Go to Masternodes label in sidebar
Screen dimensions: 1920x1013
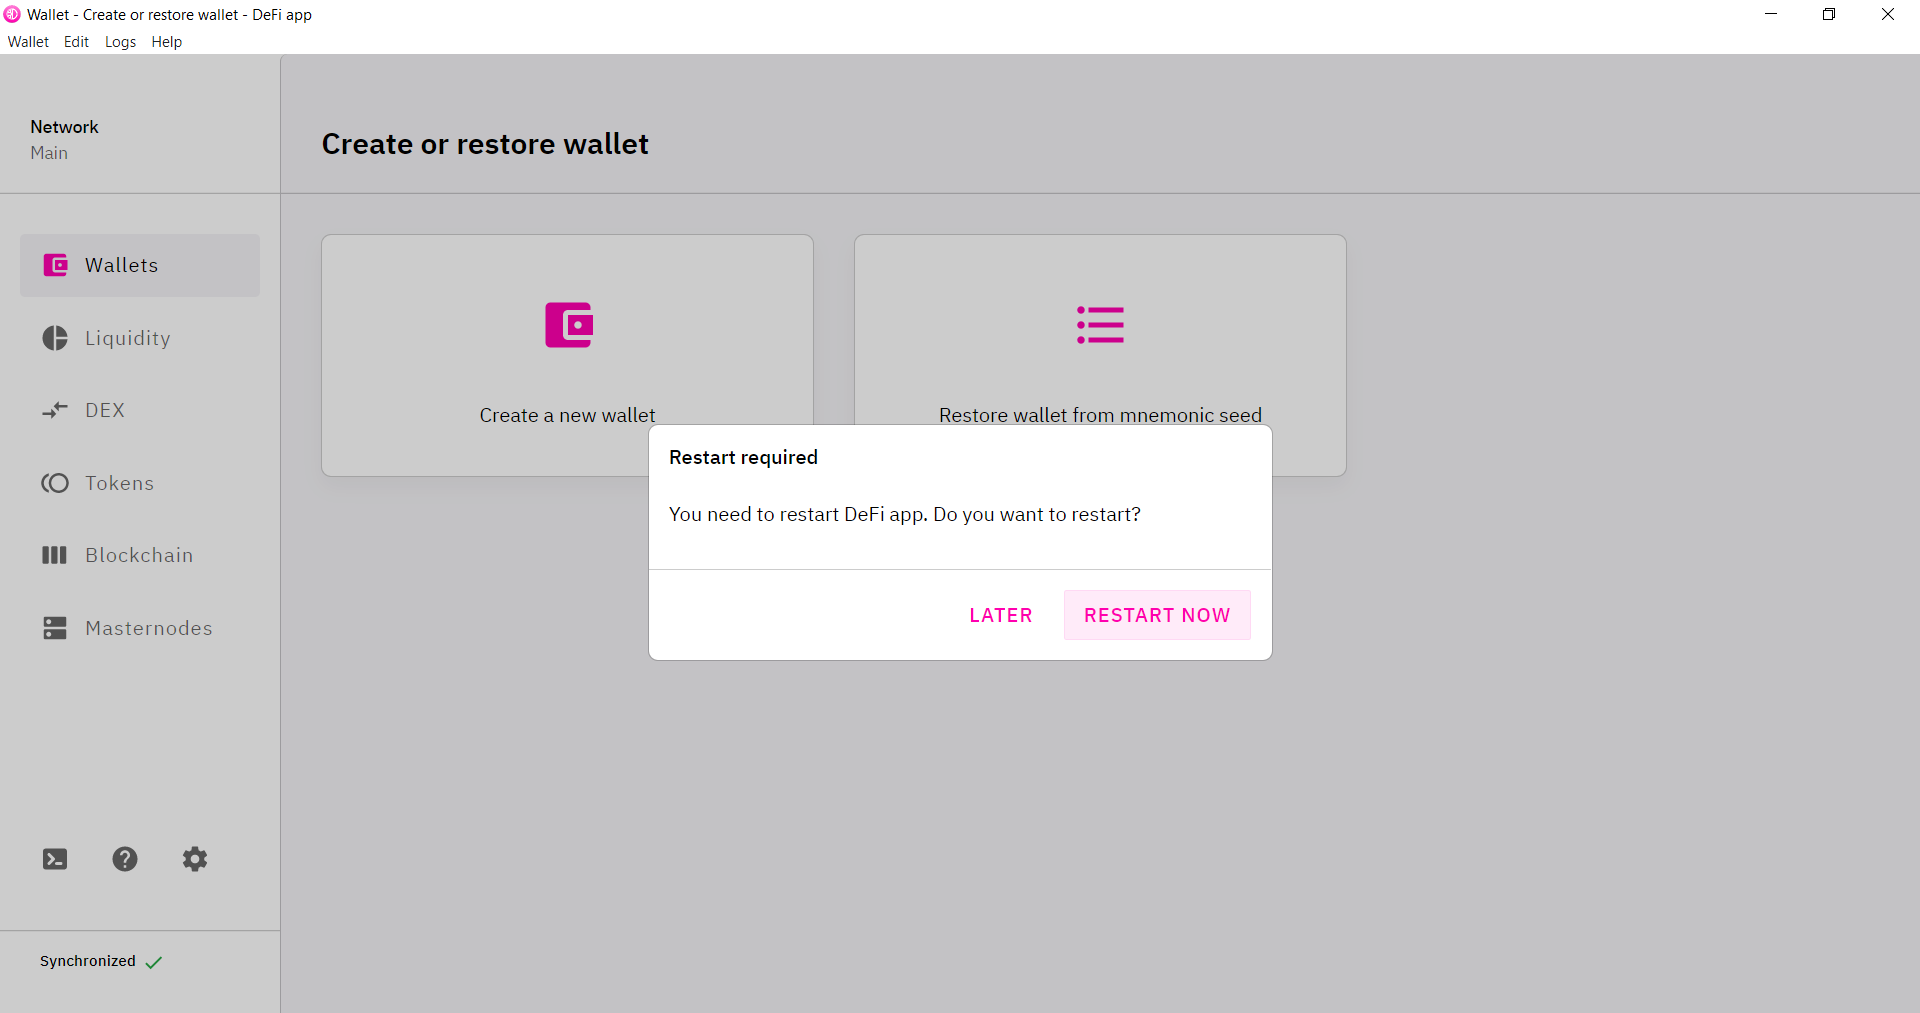149,628
